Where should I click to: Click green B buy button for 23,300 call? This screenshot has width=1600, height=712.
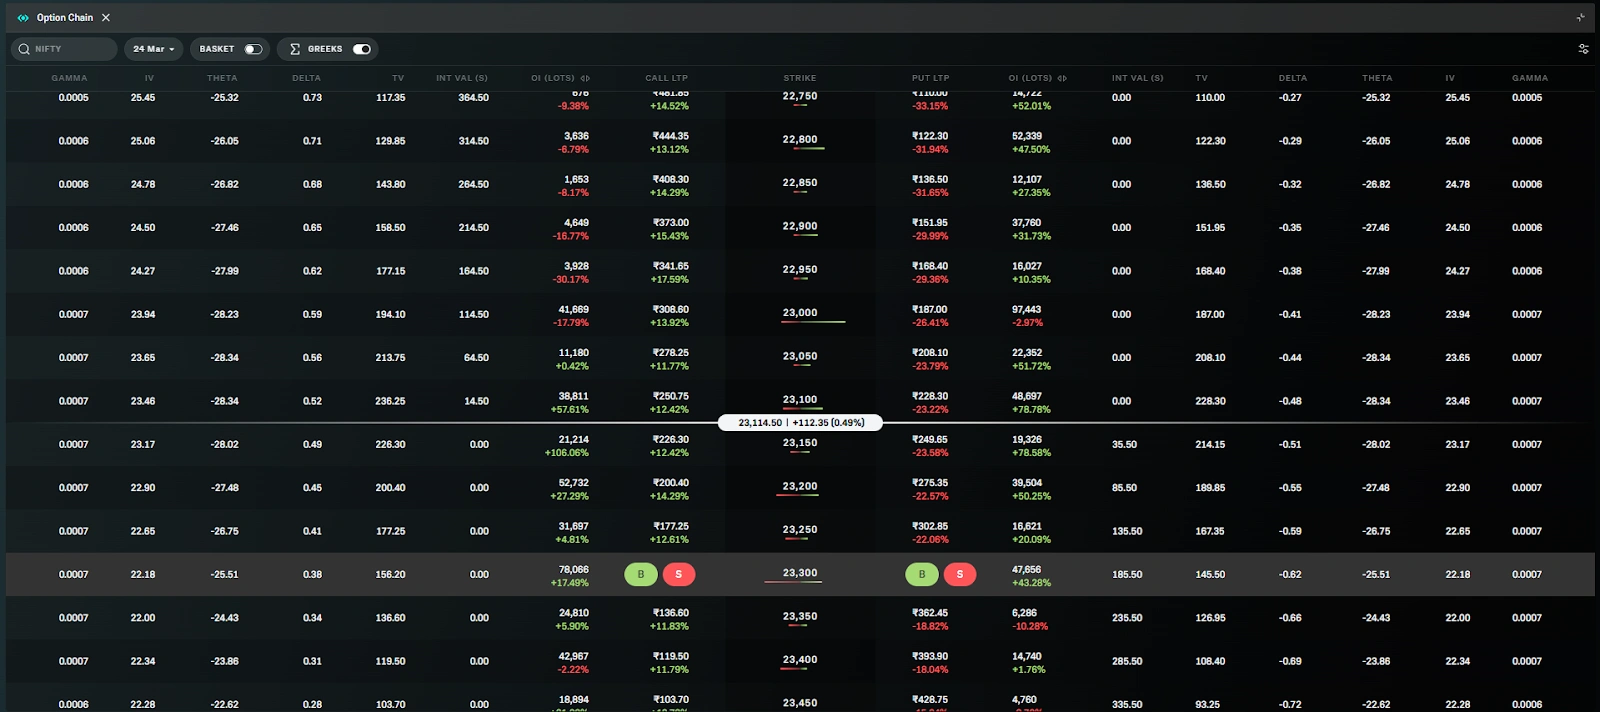[641, 574]
